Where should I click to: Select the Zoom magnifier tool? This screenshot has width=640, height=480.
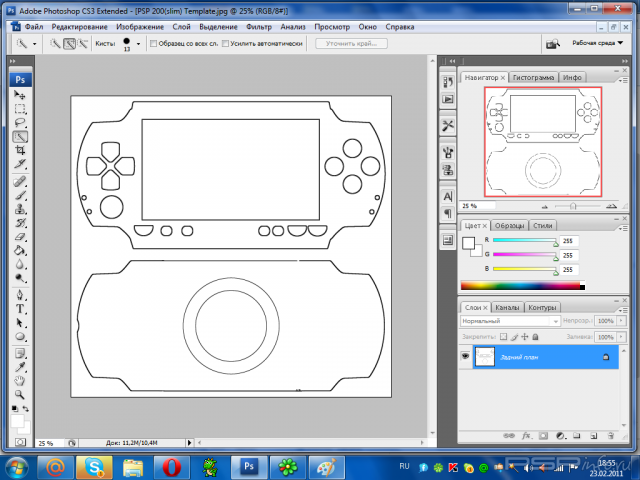pos(20,394)
